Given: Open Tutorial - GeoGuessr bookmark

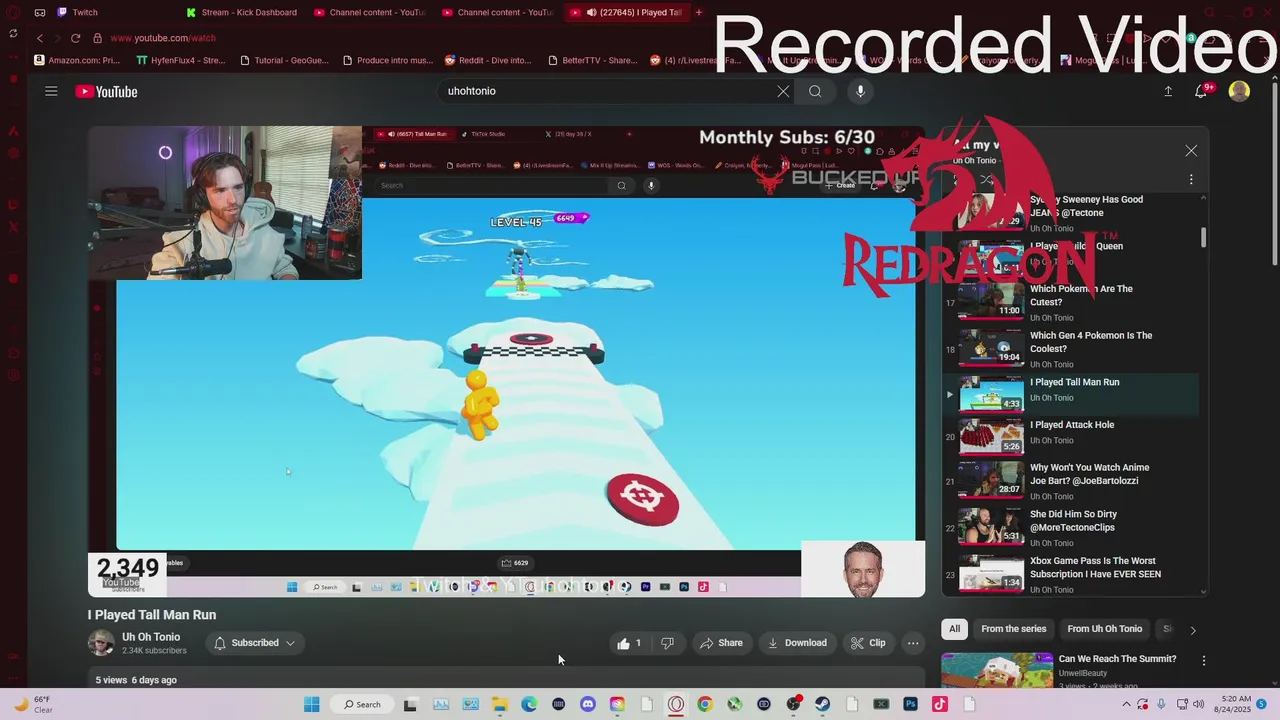Looking at the screenshot, I should point(283,60).
